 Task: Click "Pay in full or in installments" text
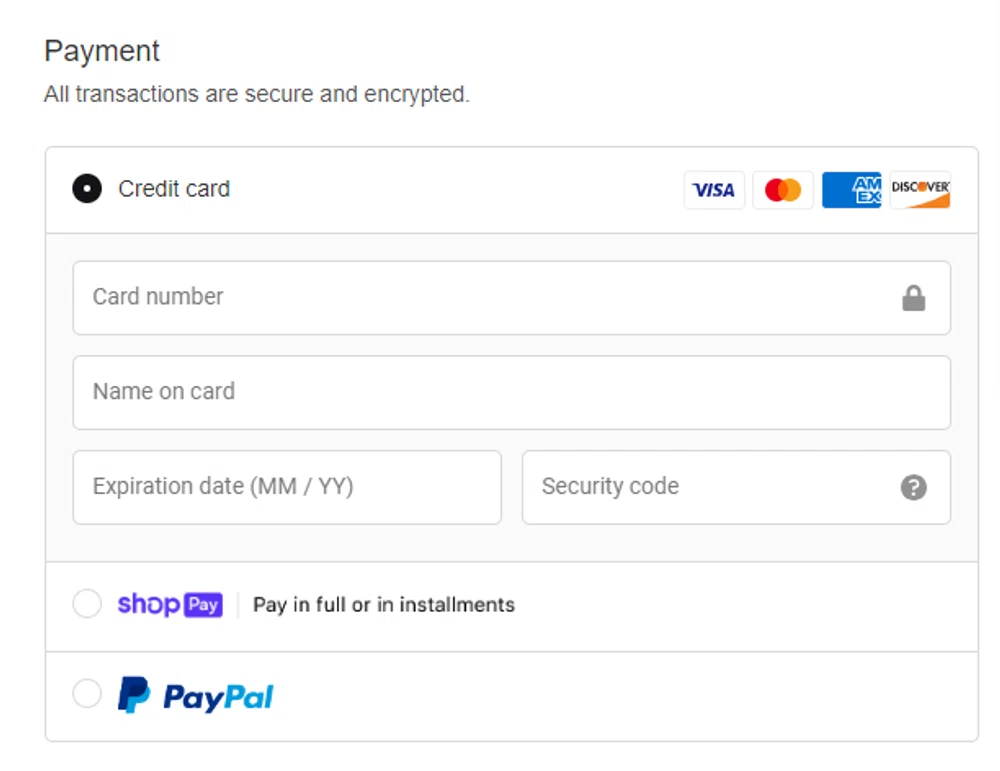click(384, 605)
